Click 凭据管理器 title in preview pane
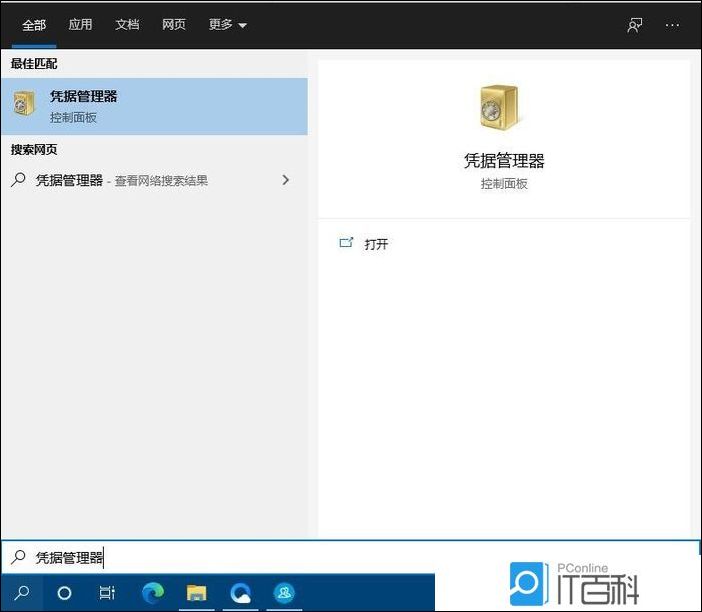The image size is (702, 612). click(504, 161)
